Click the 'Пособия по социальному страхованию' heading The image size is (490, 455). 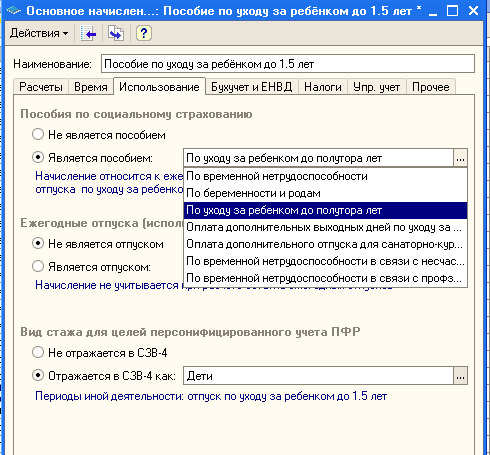click(x=136, y=114)
